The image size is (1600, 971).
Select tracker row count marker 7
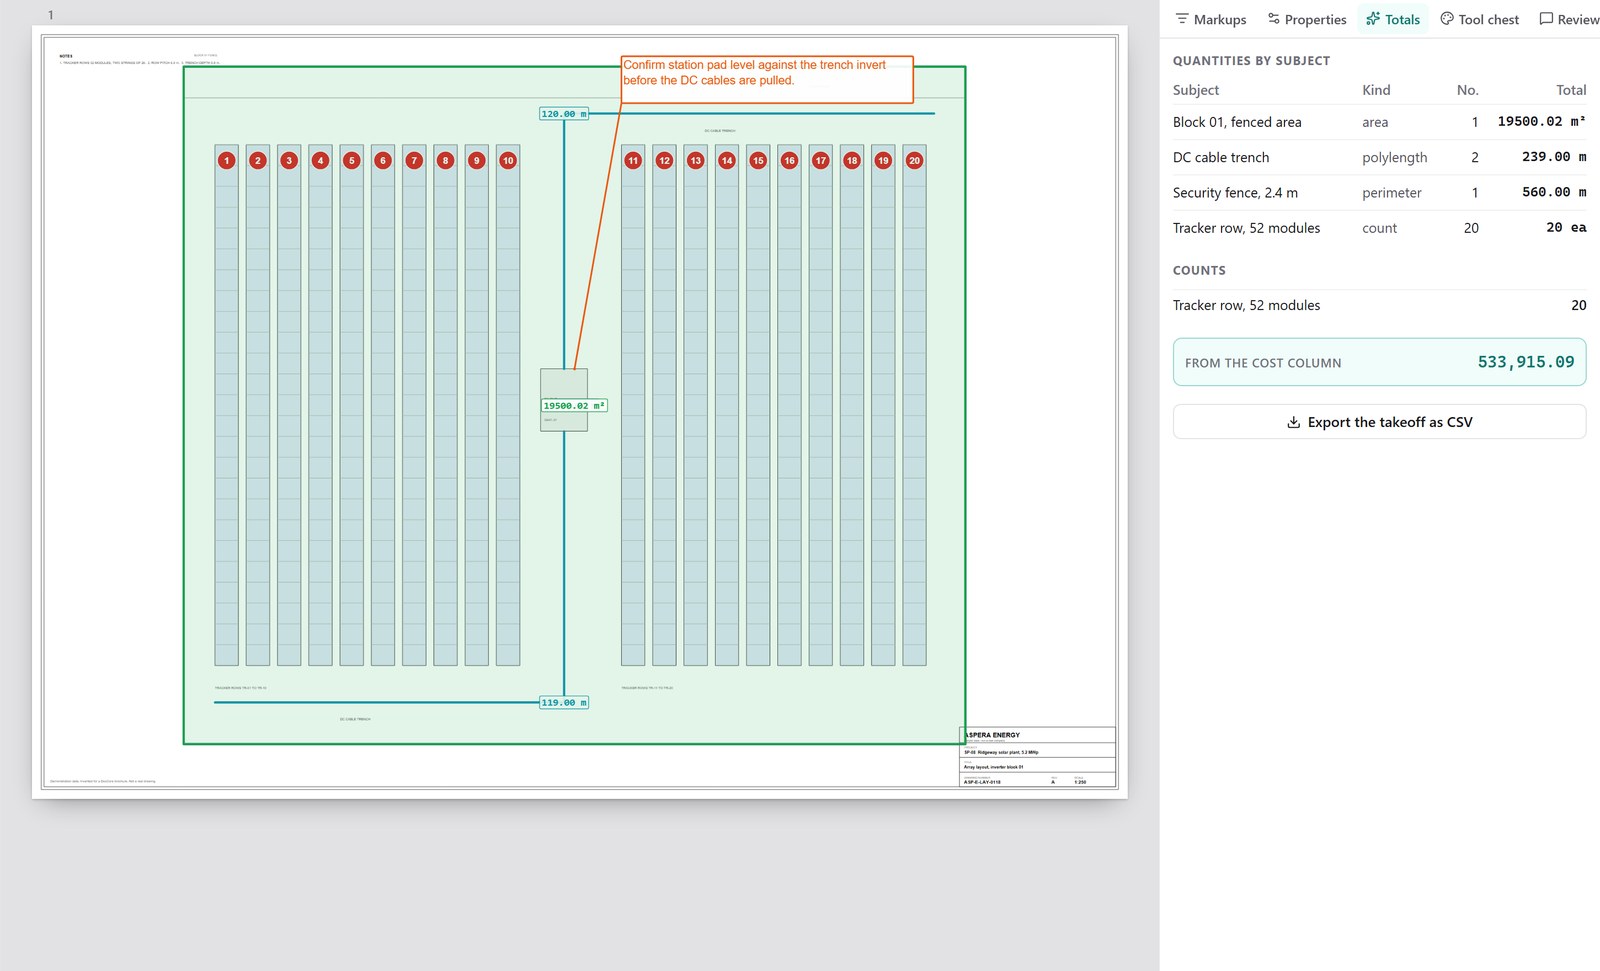pyautogui.click(x=414, y=160)
